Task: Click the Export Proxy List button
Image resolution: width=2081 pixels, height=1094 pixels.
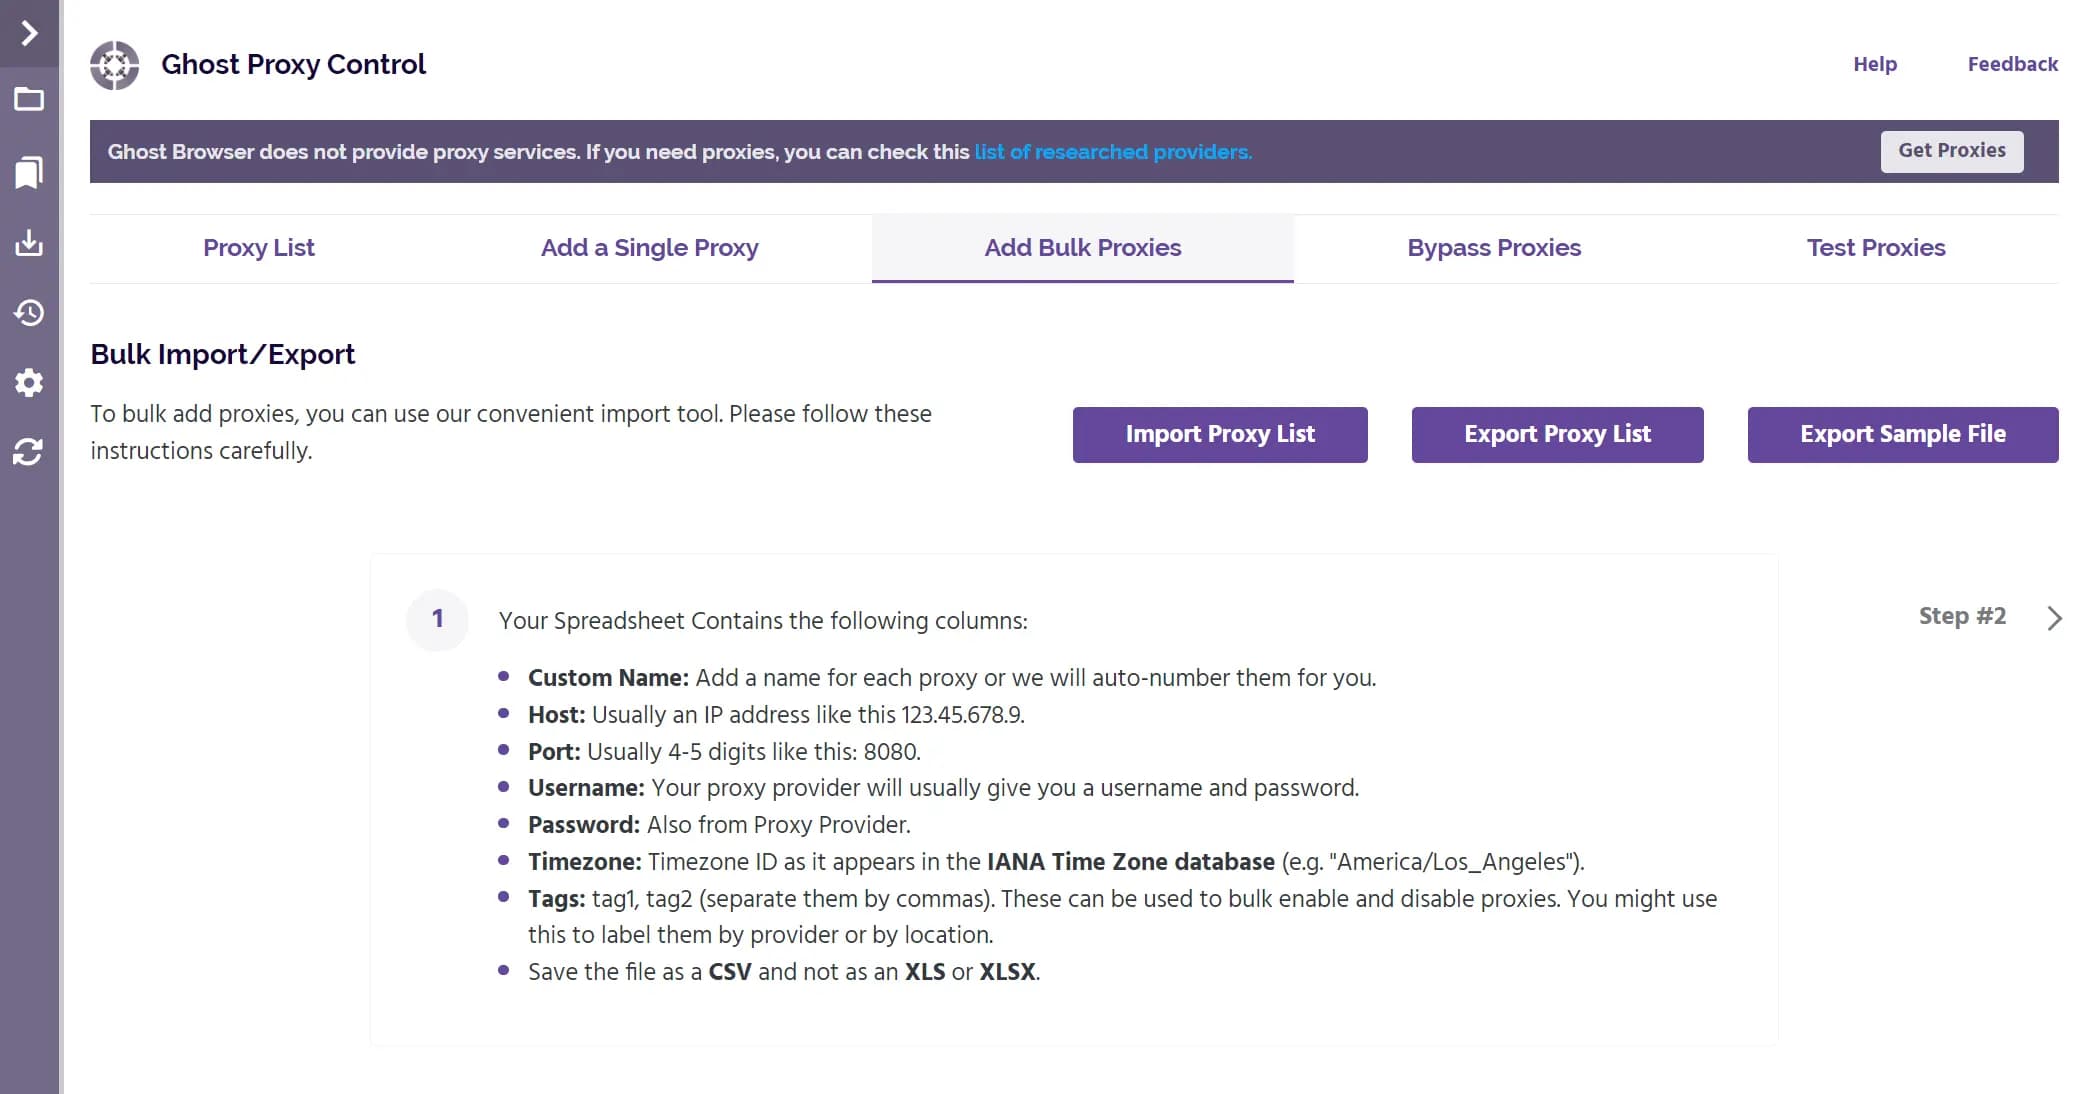Action: [x=1557, y=434]
